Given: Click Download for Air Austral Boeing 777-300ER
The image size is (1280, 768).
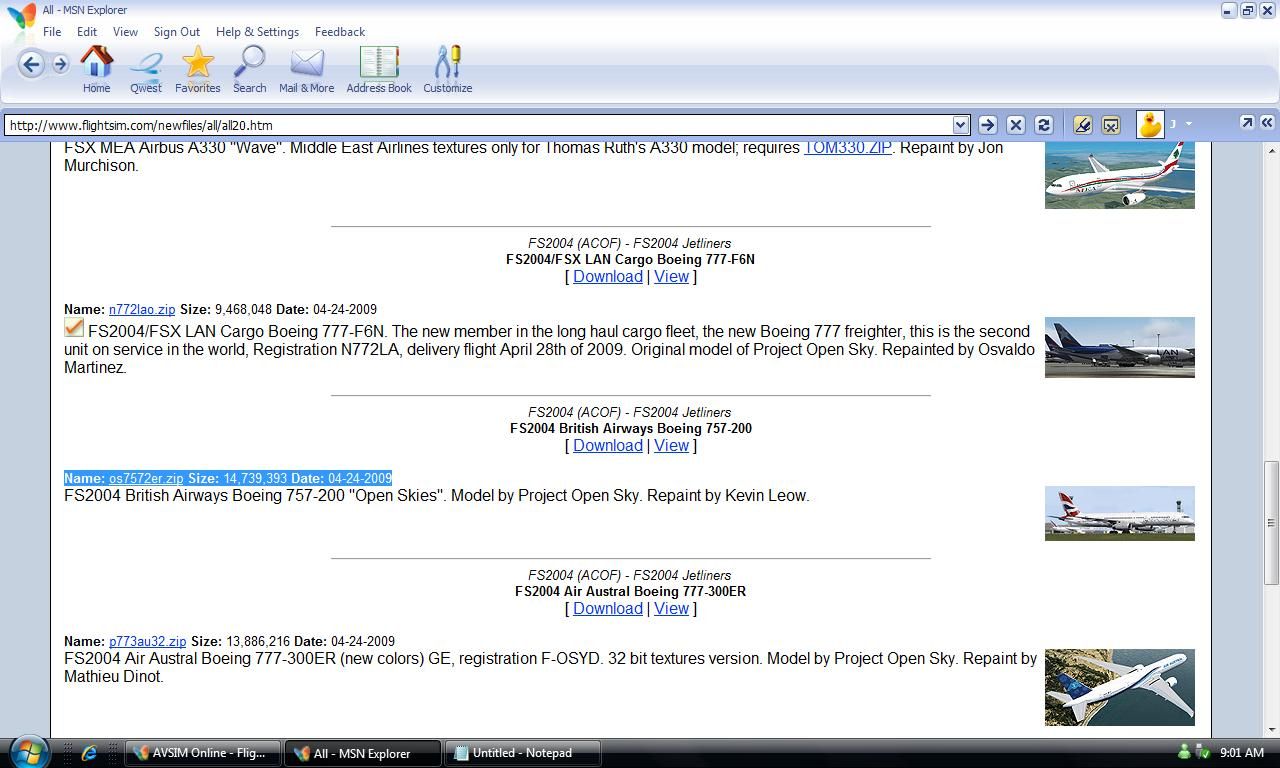Looking at the screenshot, I should 608,609.
